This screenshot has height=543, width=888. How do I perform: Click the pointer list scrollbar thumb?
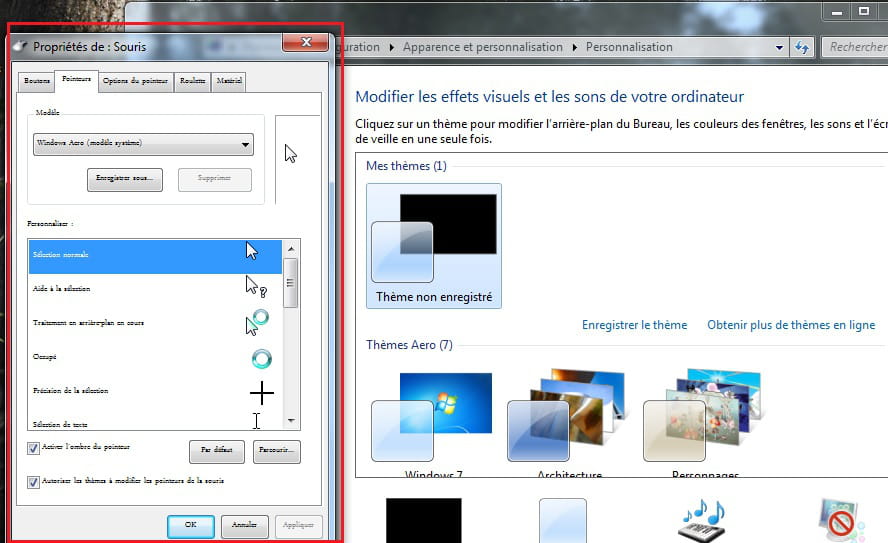291,283
